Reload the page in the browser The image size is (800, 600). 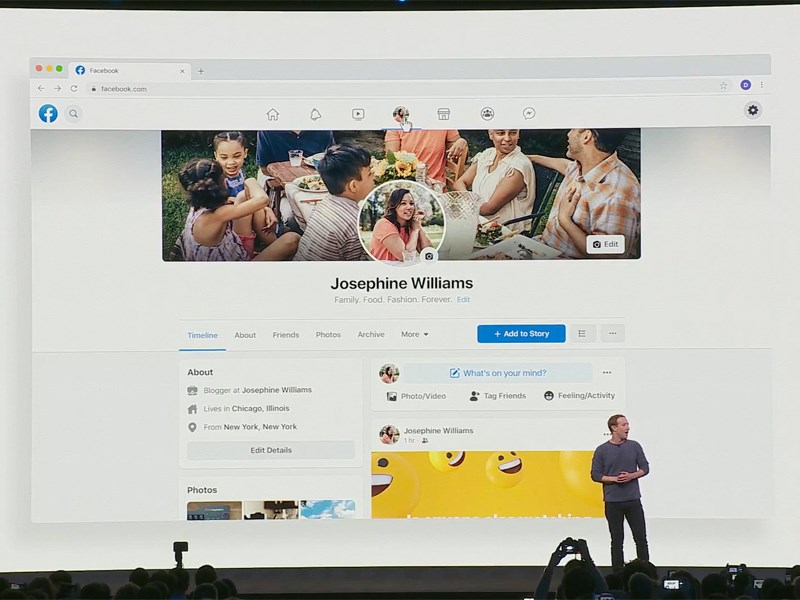(74, 88)
